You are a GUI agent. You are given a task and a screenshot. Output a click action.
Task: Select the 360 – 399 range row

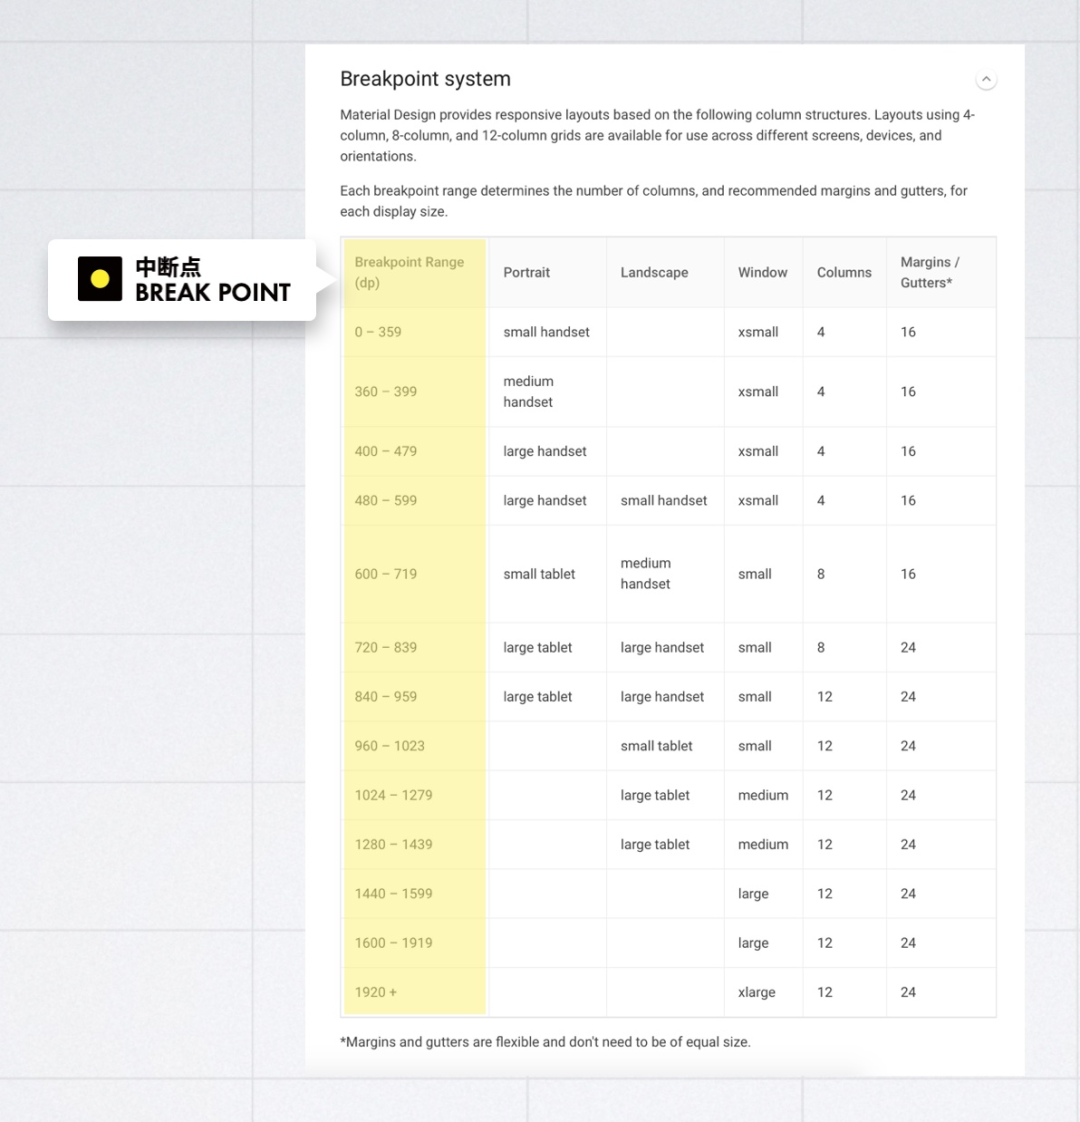[385, 392]
